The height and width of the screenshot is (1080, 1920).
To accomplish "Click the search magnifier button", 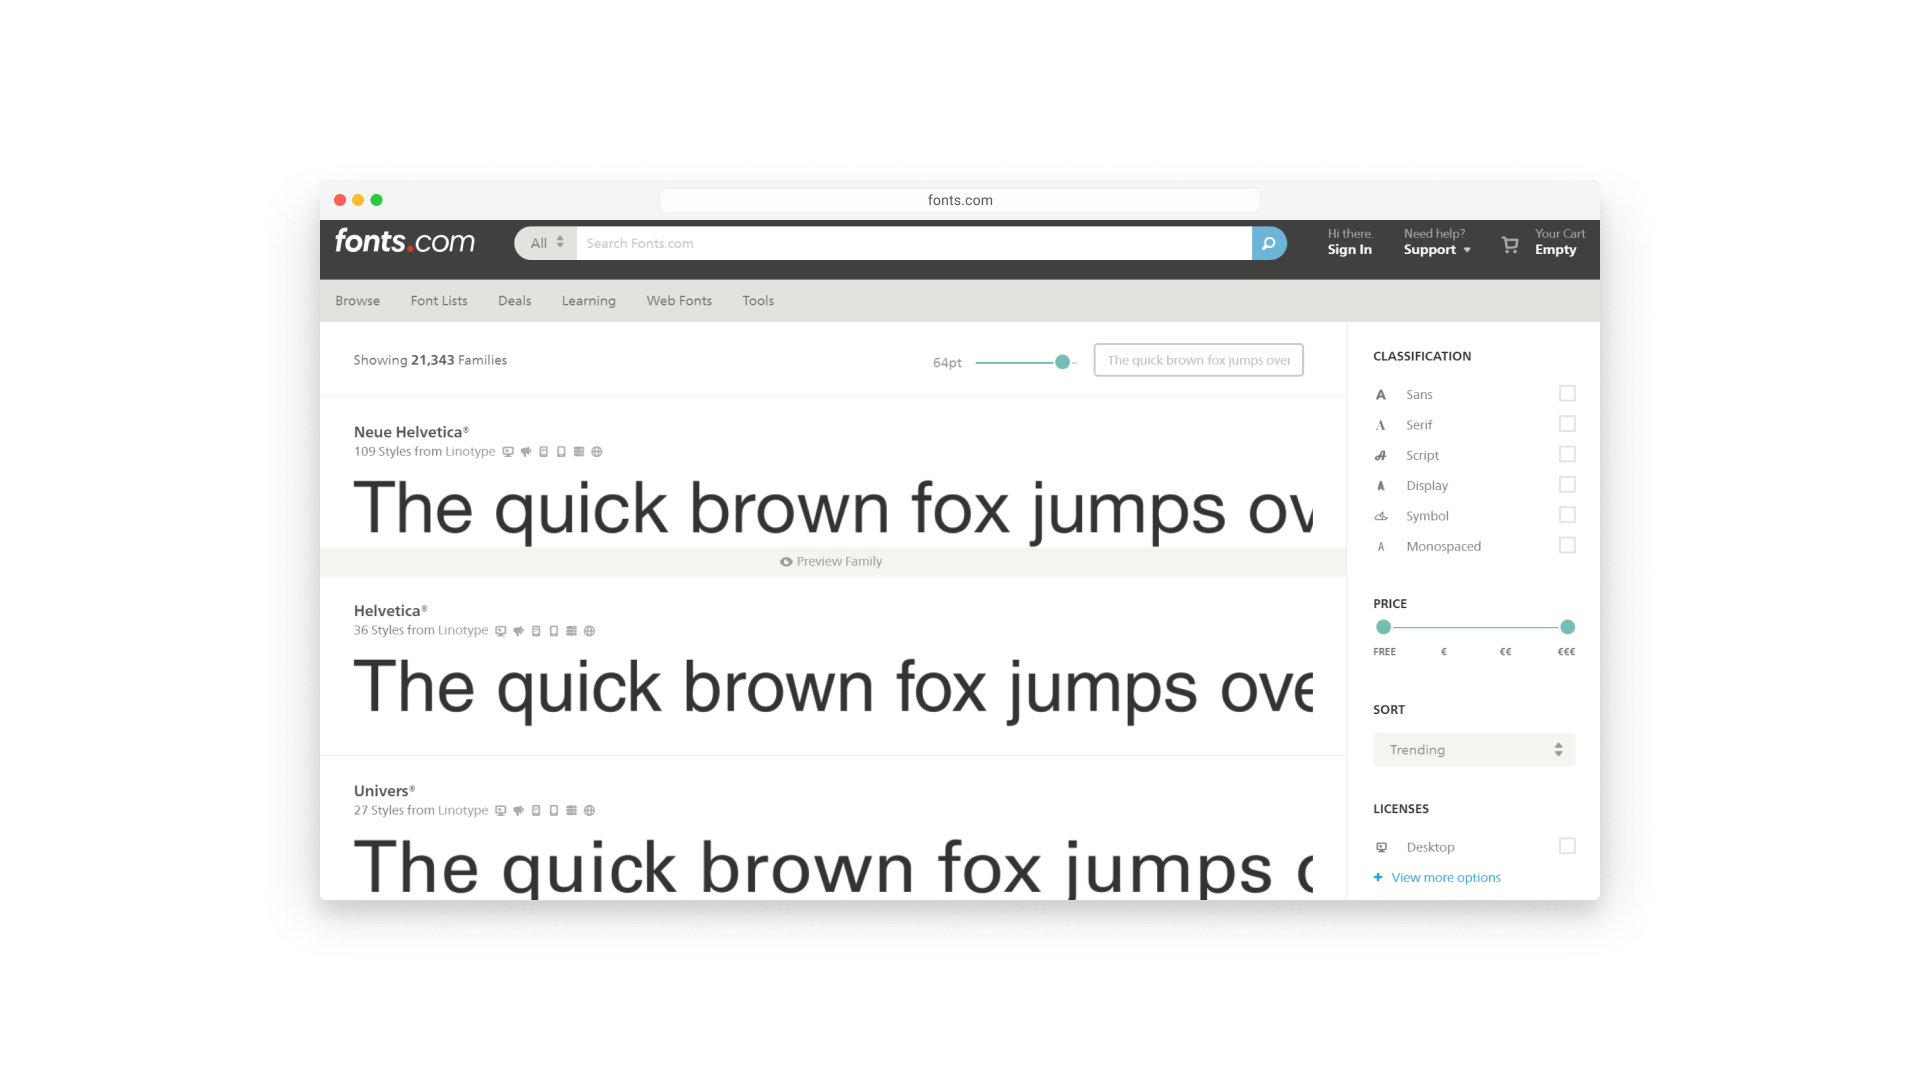I will (x=1269, y=243).
